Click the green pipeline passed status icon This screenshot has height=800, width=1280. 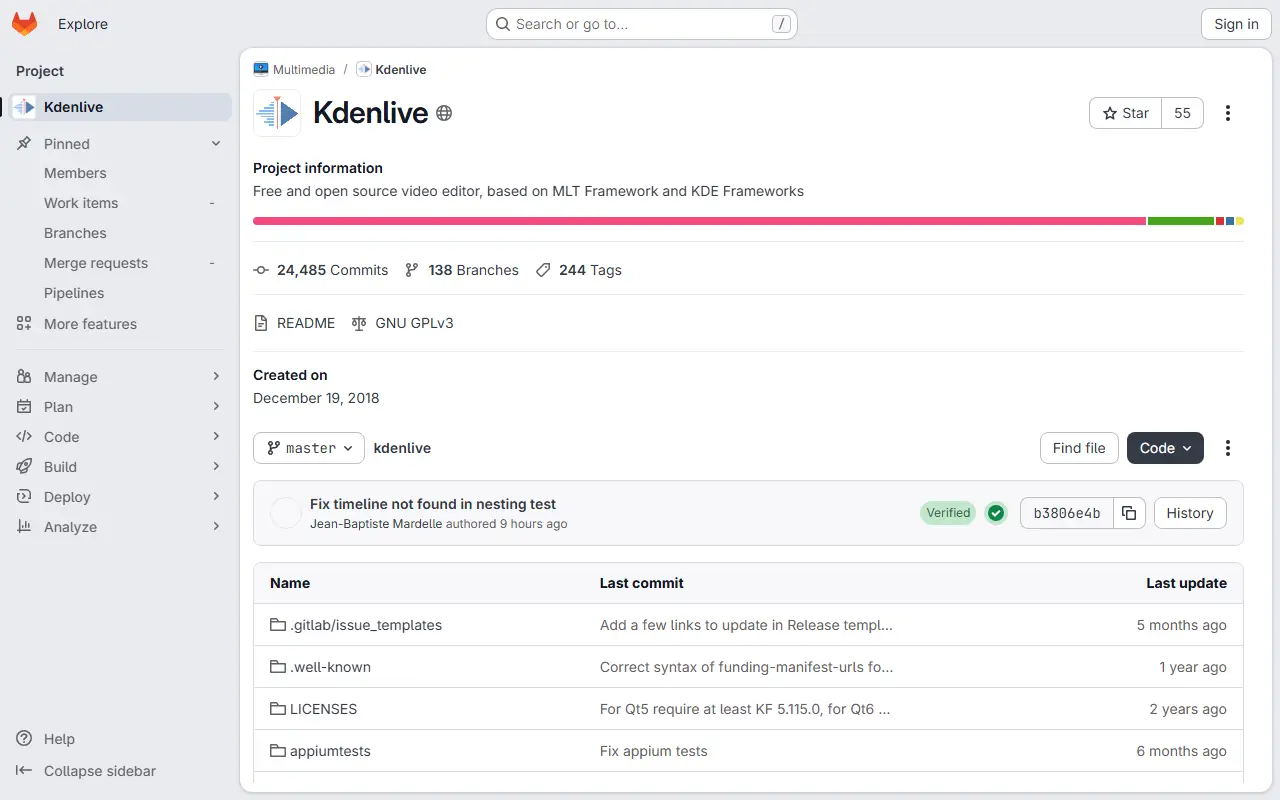pos(996,513)
